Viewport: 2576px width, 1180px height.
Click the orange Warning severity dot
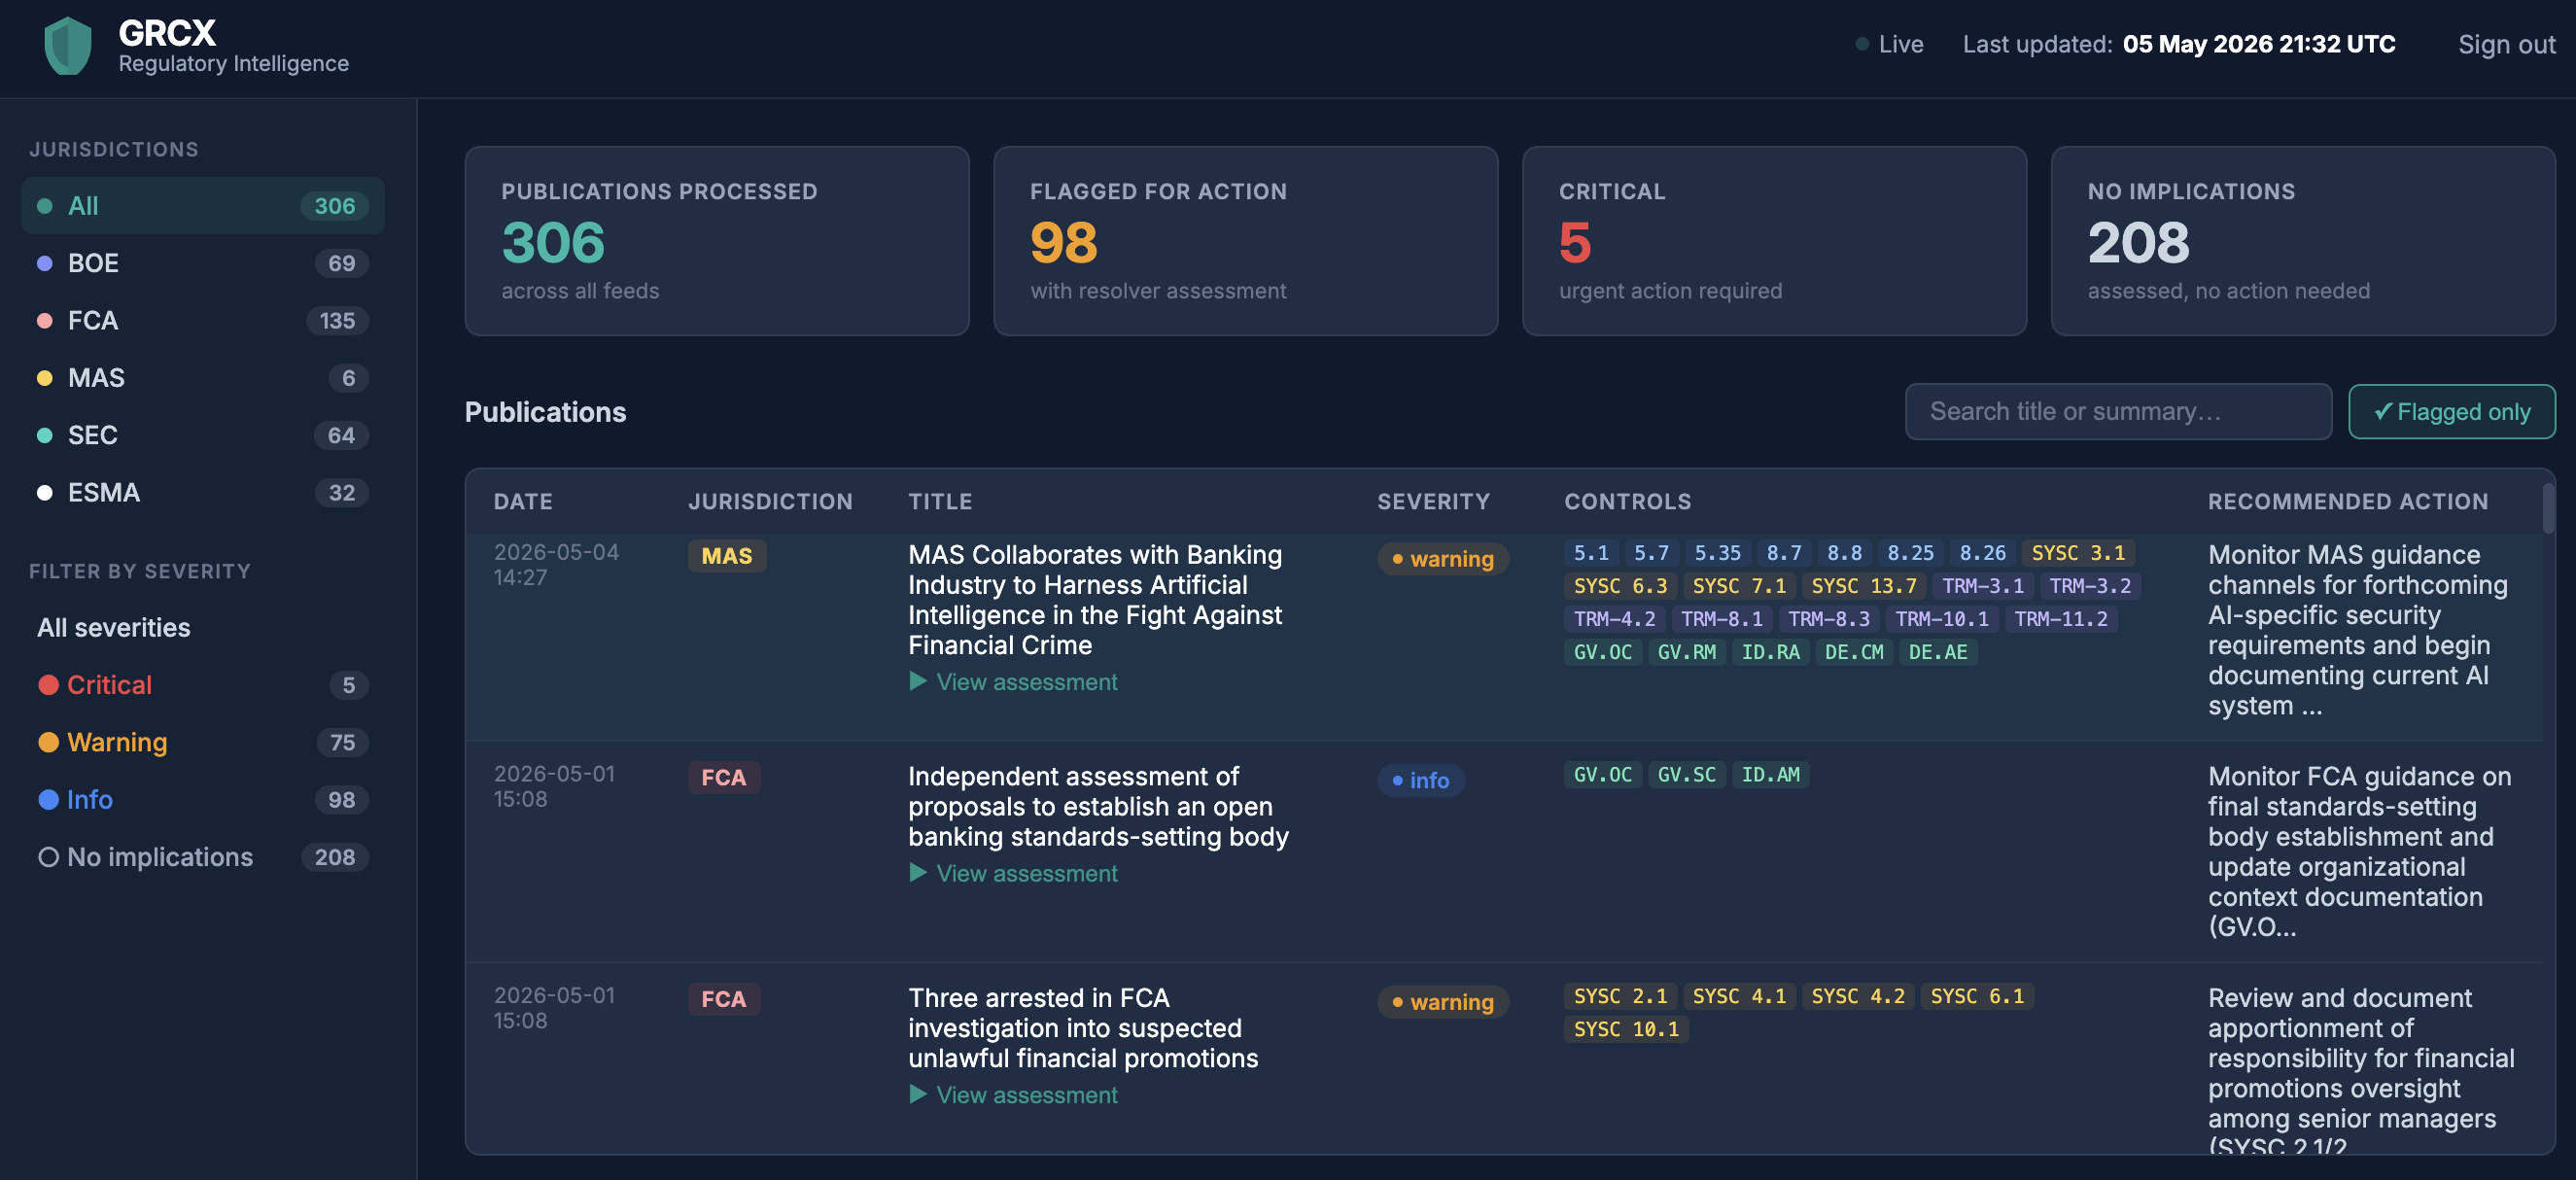[48, 742]
